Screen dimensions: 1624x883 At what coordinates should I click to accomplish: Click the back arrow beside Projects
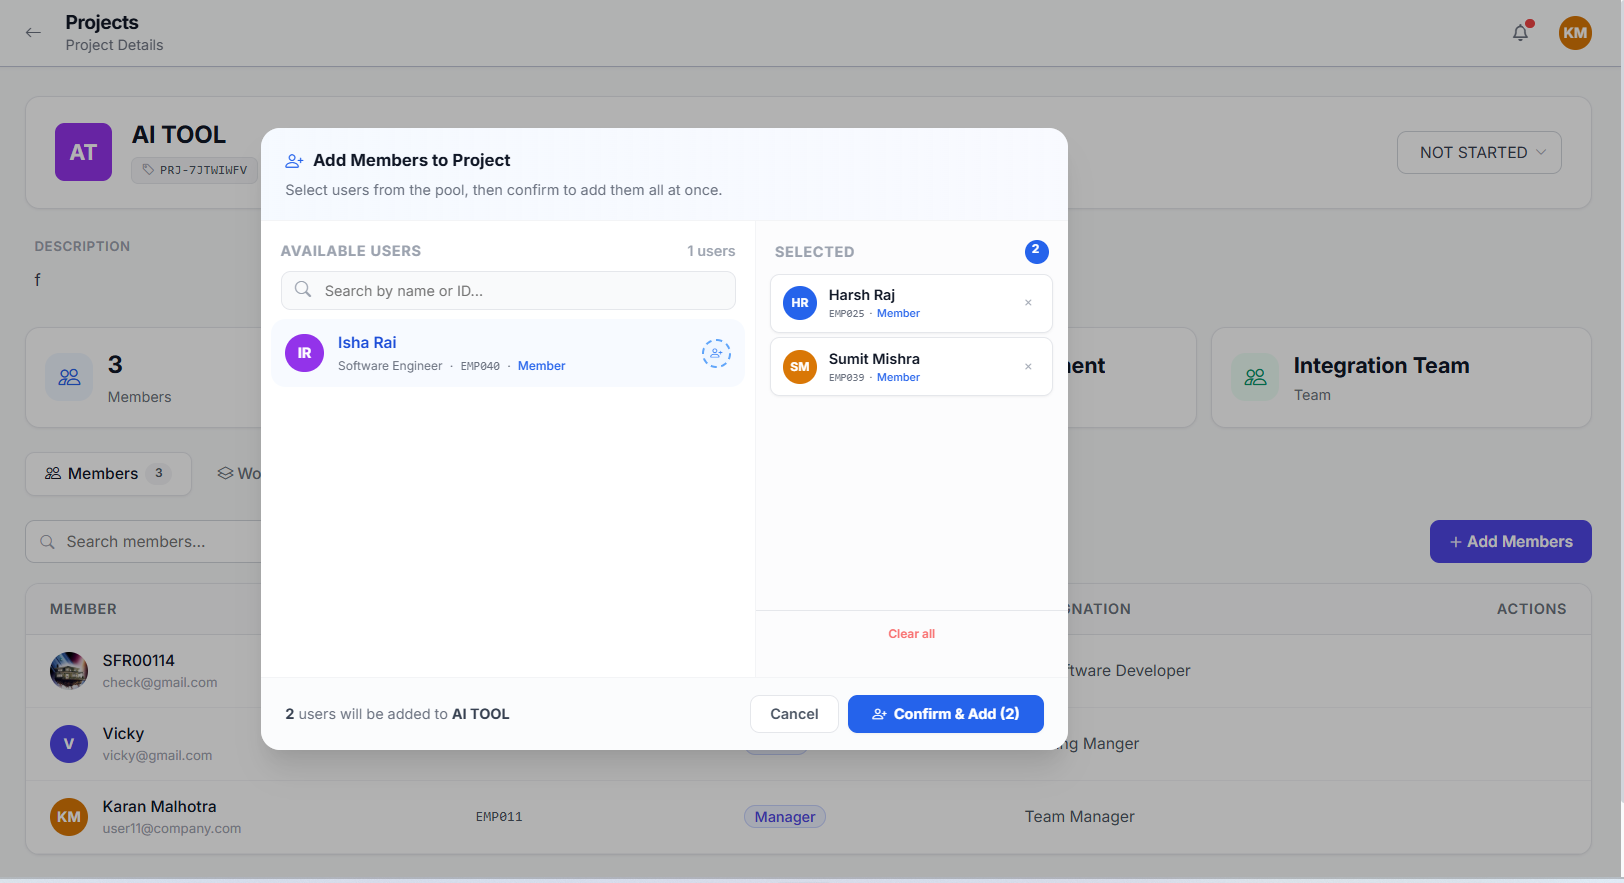33,32
